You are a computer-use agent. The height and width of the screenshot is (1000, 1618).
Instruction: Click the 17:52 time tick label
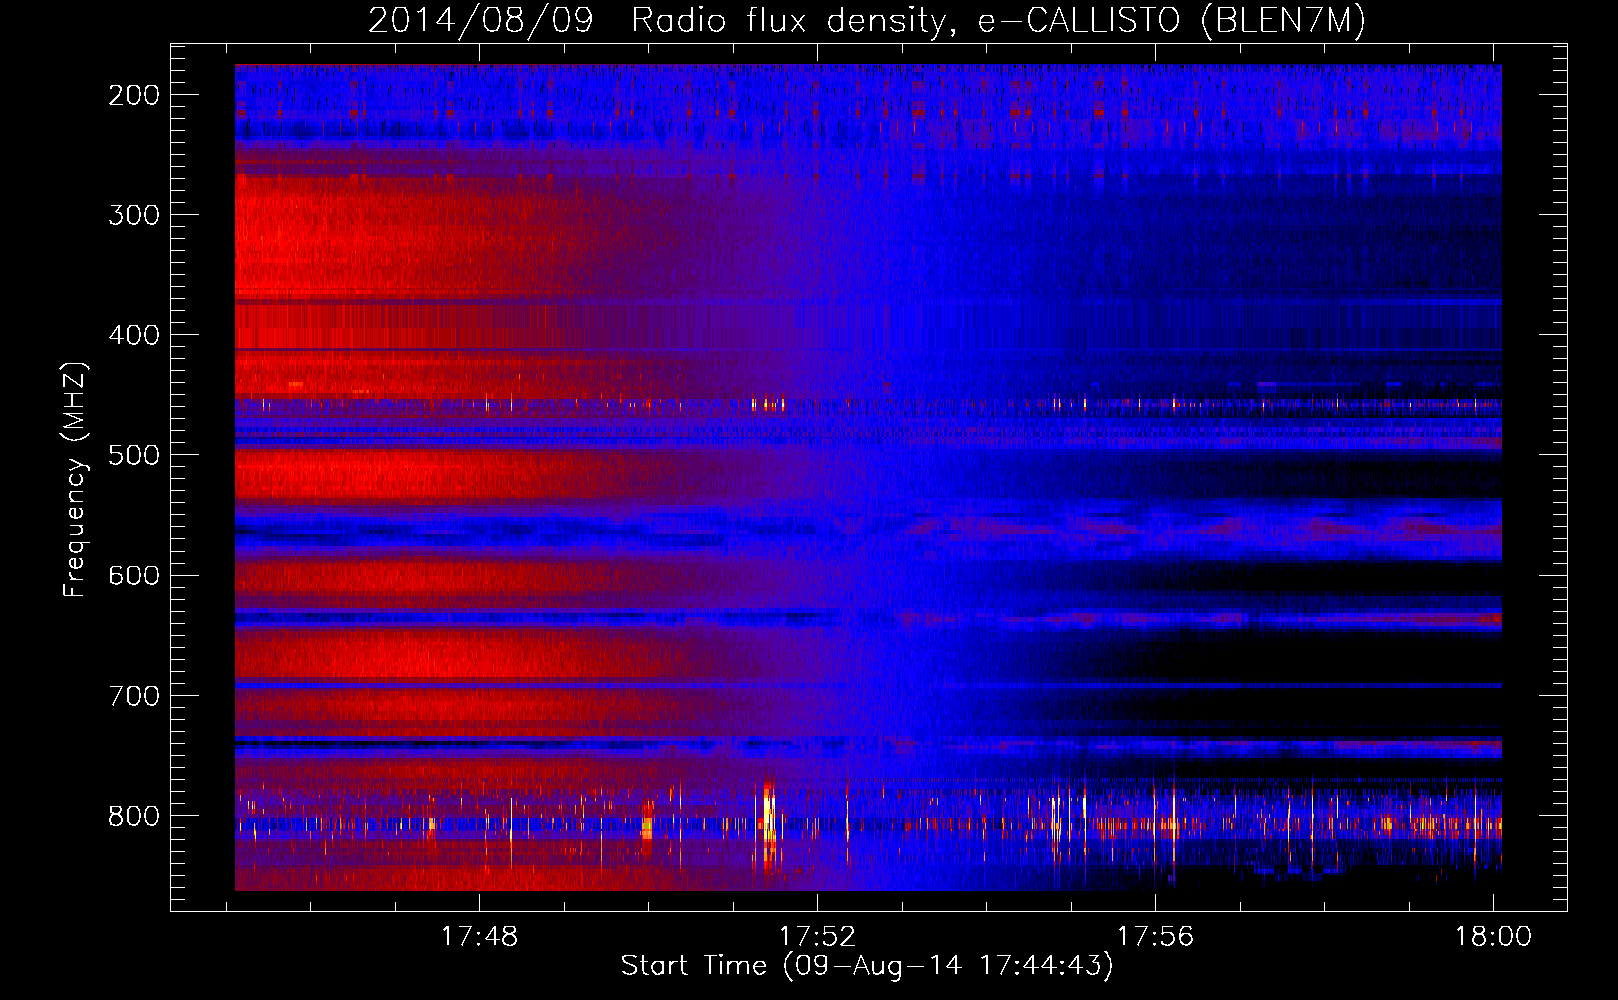click(x=818, y=936)
